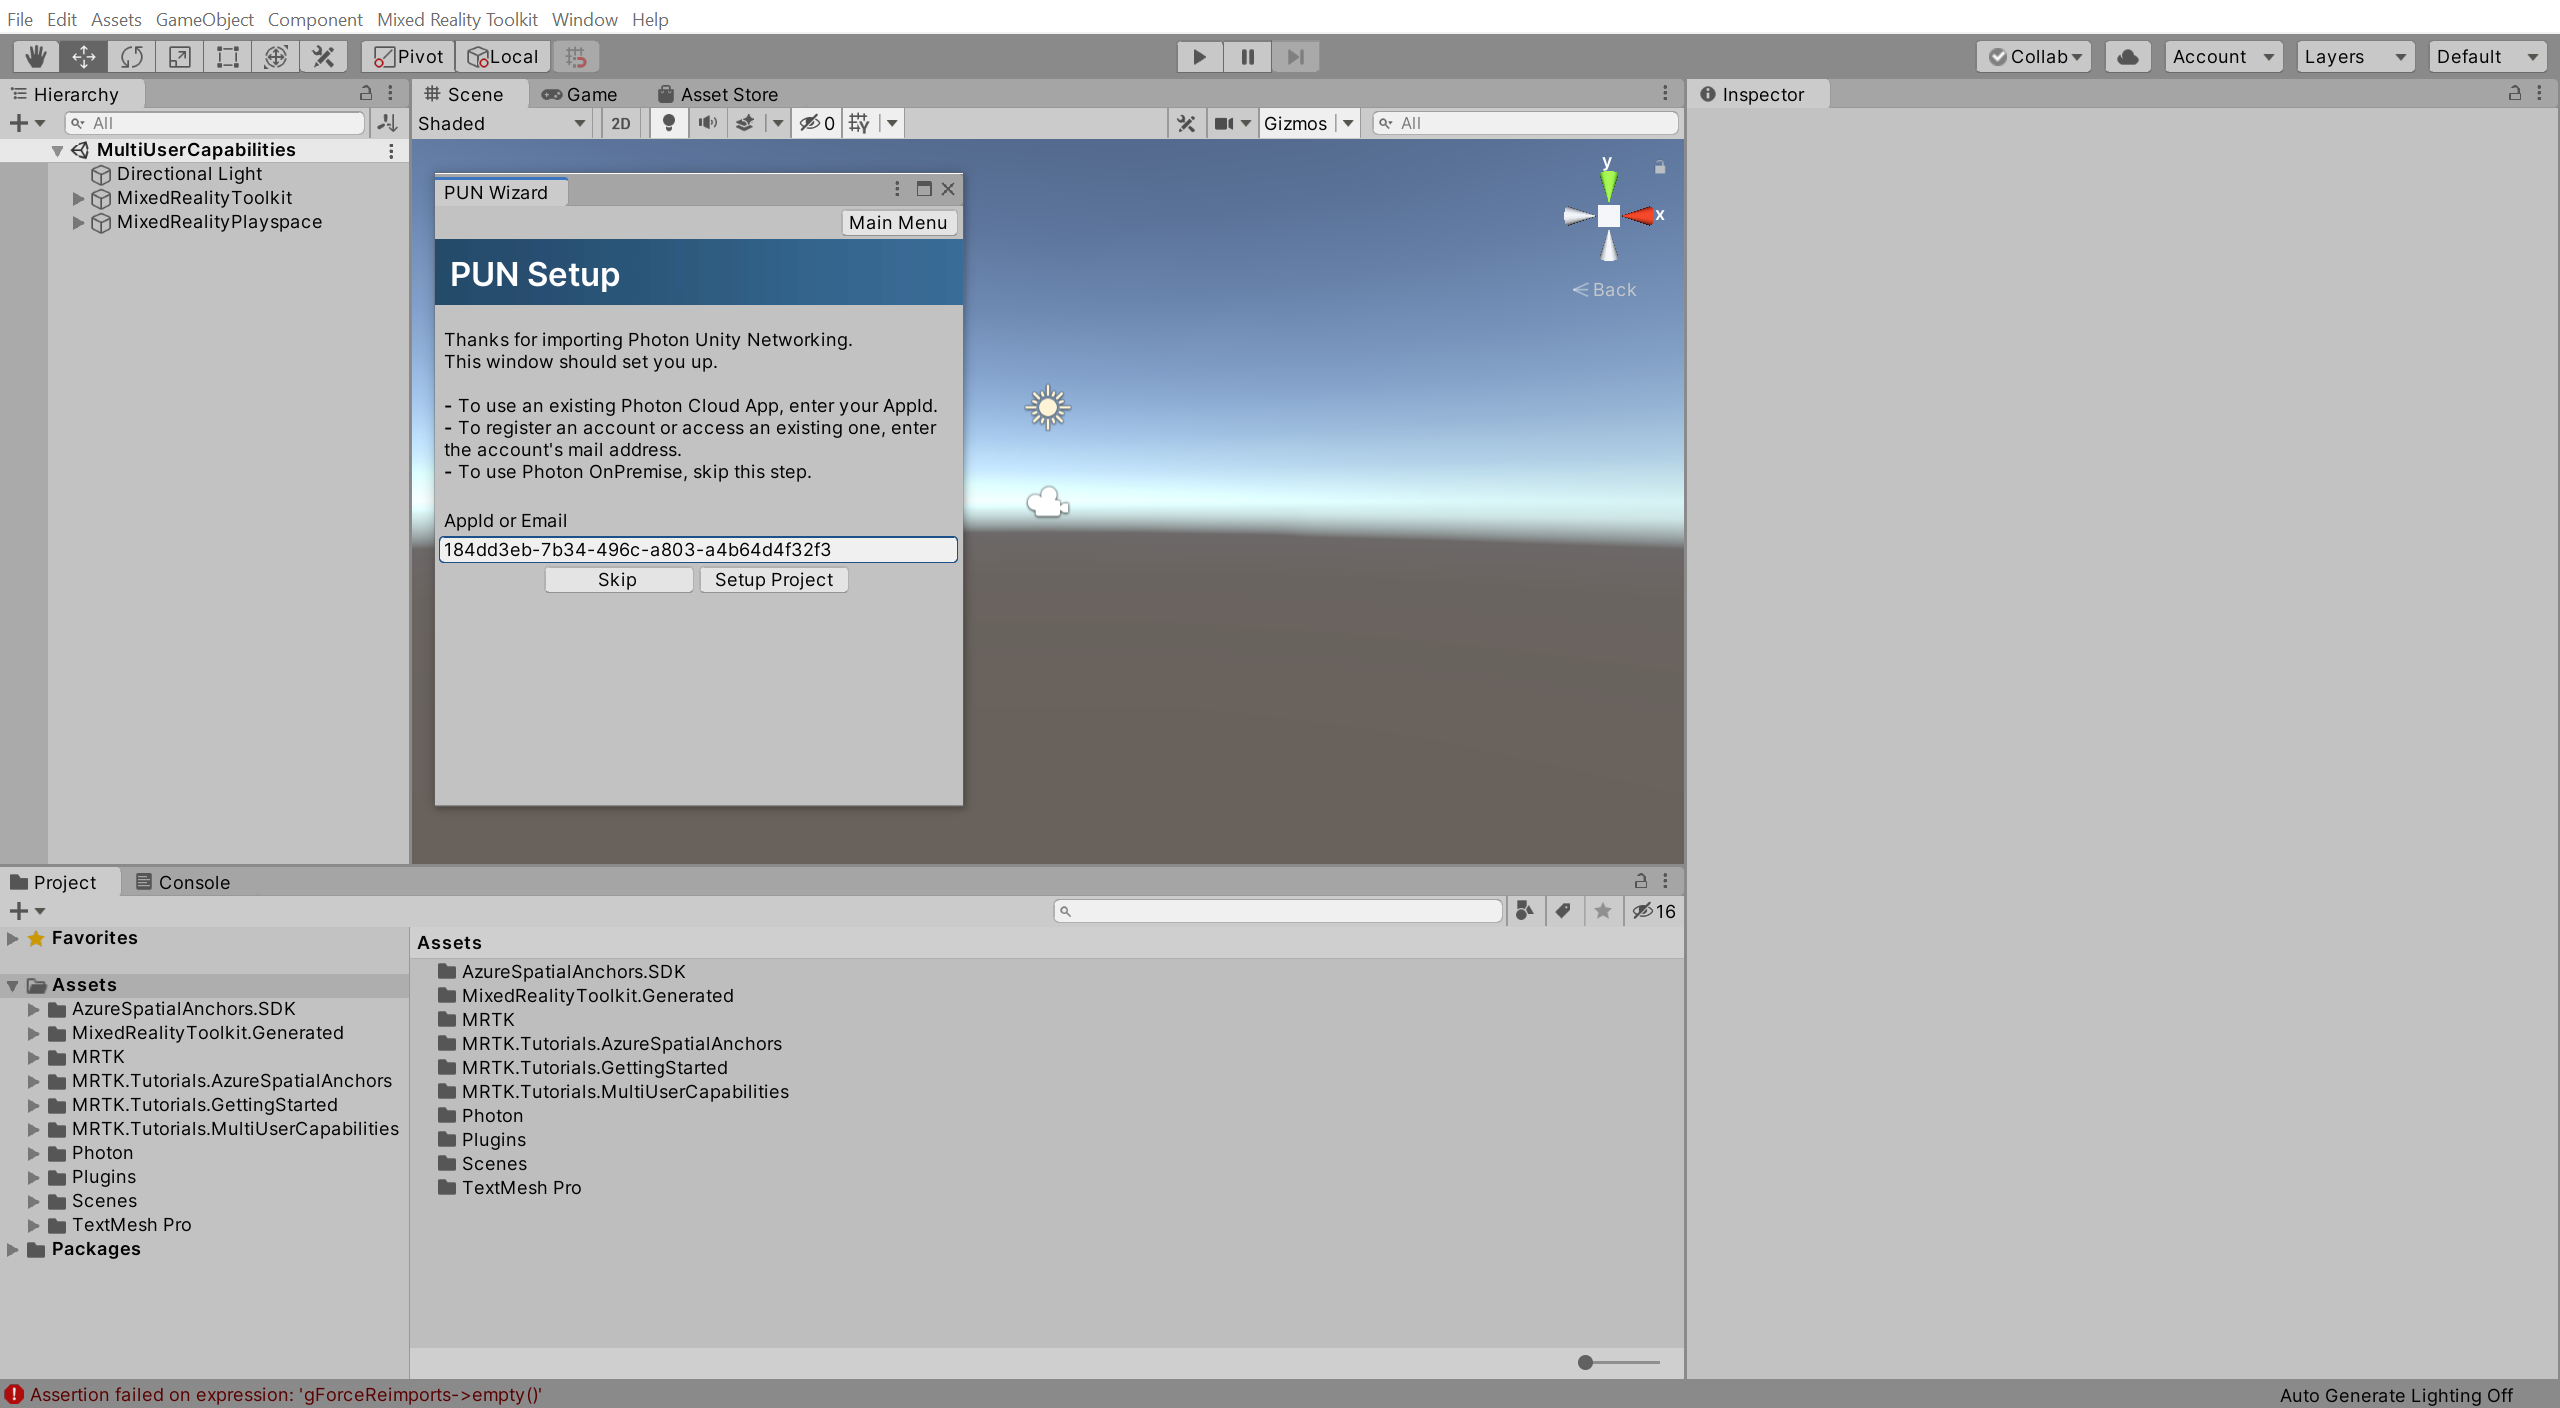This screenshot has width=2560, height=1408.
Task: Select the Hand/Move tool
Action: click(31, 55)
